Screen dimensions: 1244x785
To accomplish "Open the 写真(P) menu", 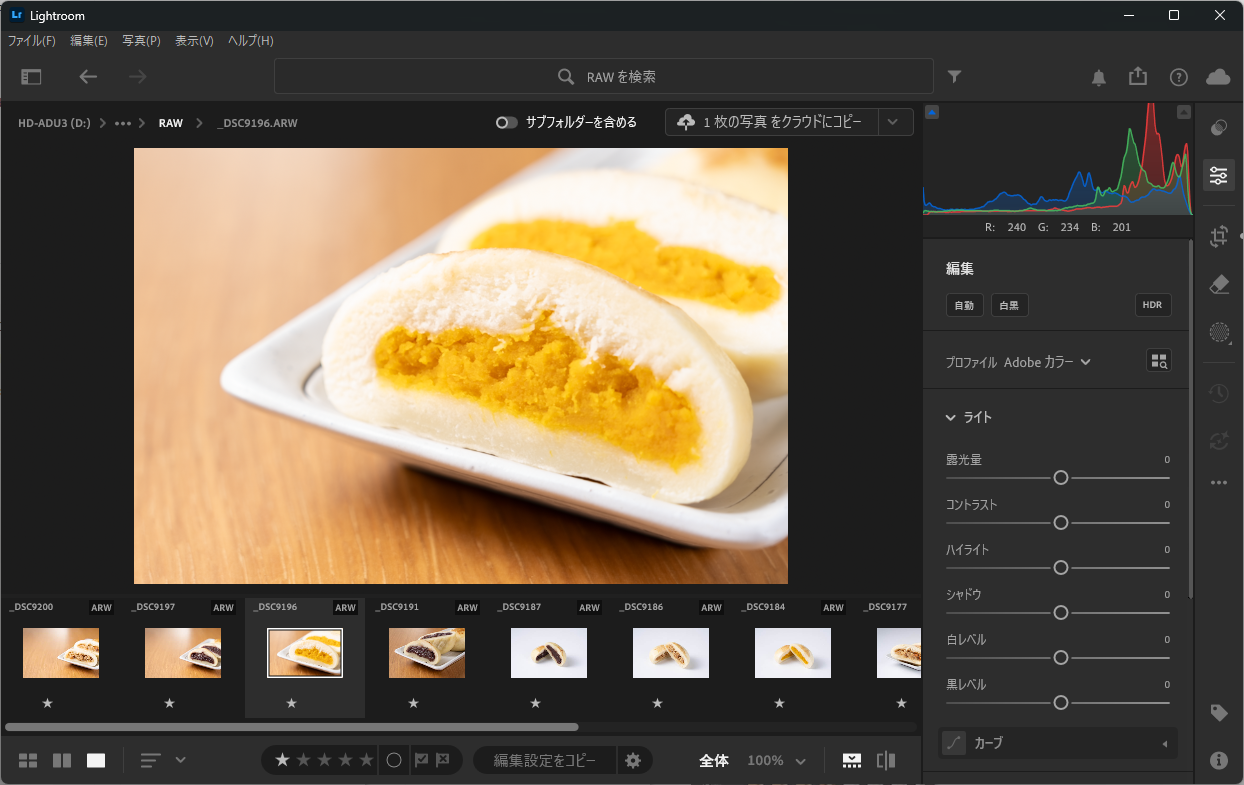I will click(x=141, y=41).
